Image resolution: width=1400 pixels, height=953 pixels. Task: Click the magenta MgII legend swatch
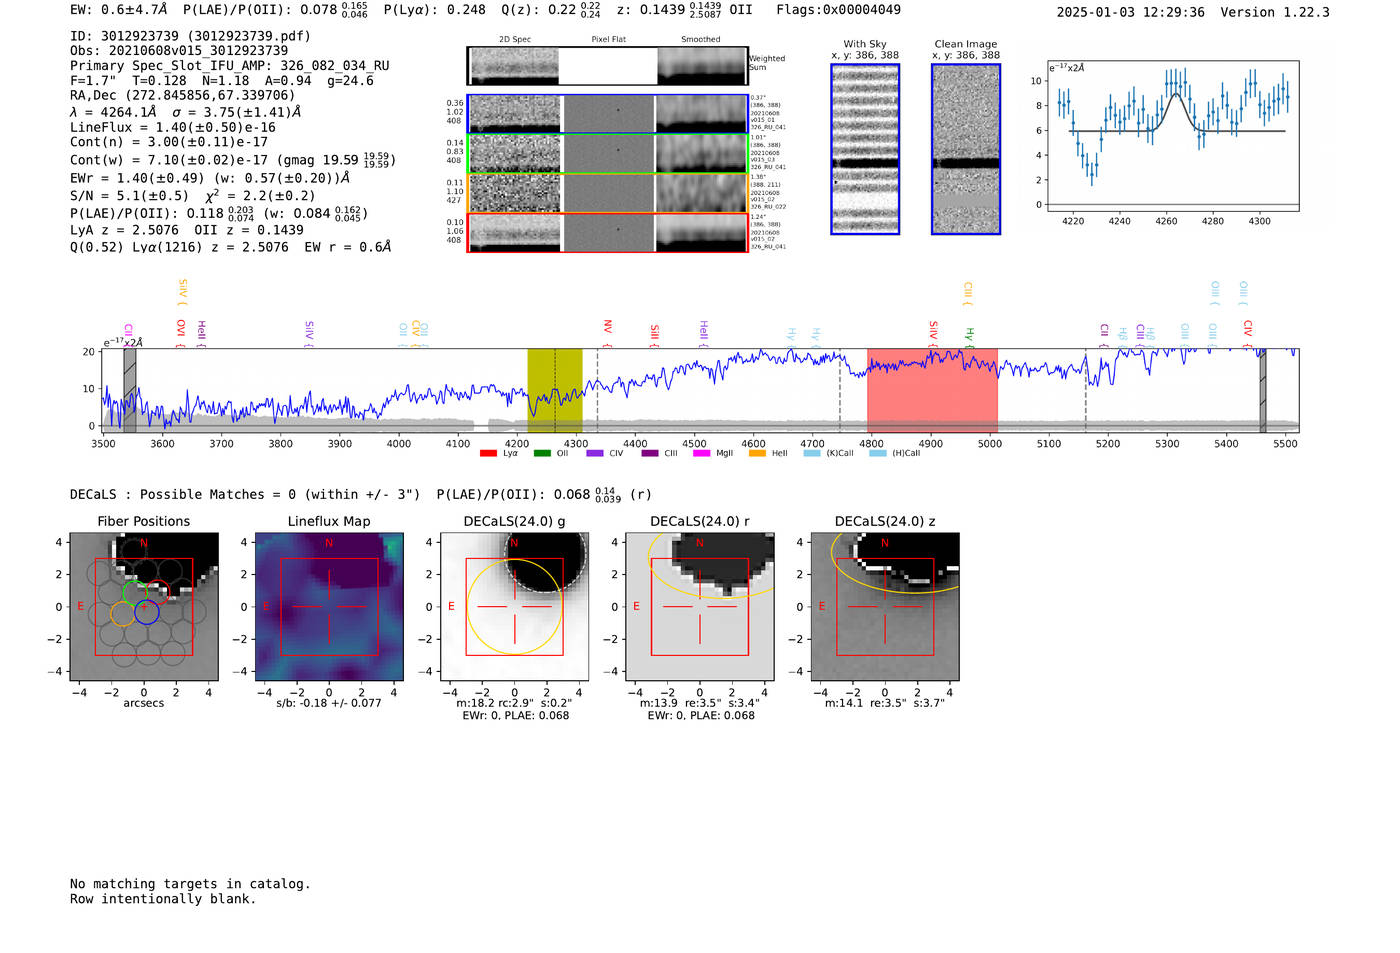[x=703, y=453]
